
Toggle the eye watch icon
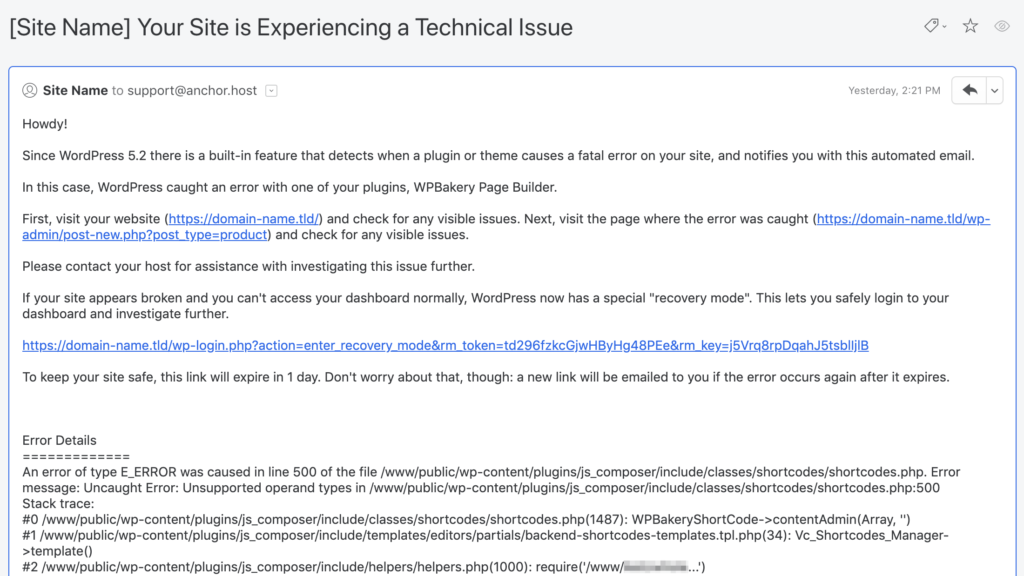point(1002,27)
